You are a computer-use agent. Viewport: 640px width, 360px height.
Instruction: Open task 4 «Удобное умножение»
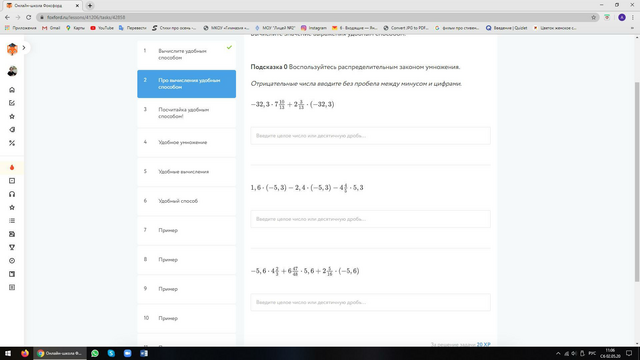187,142
